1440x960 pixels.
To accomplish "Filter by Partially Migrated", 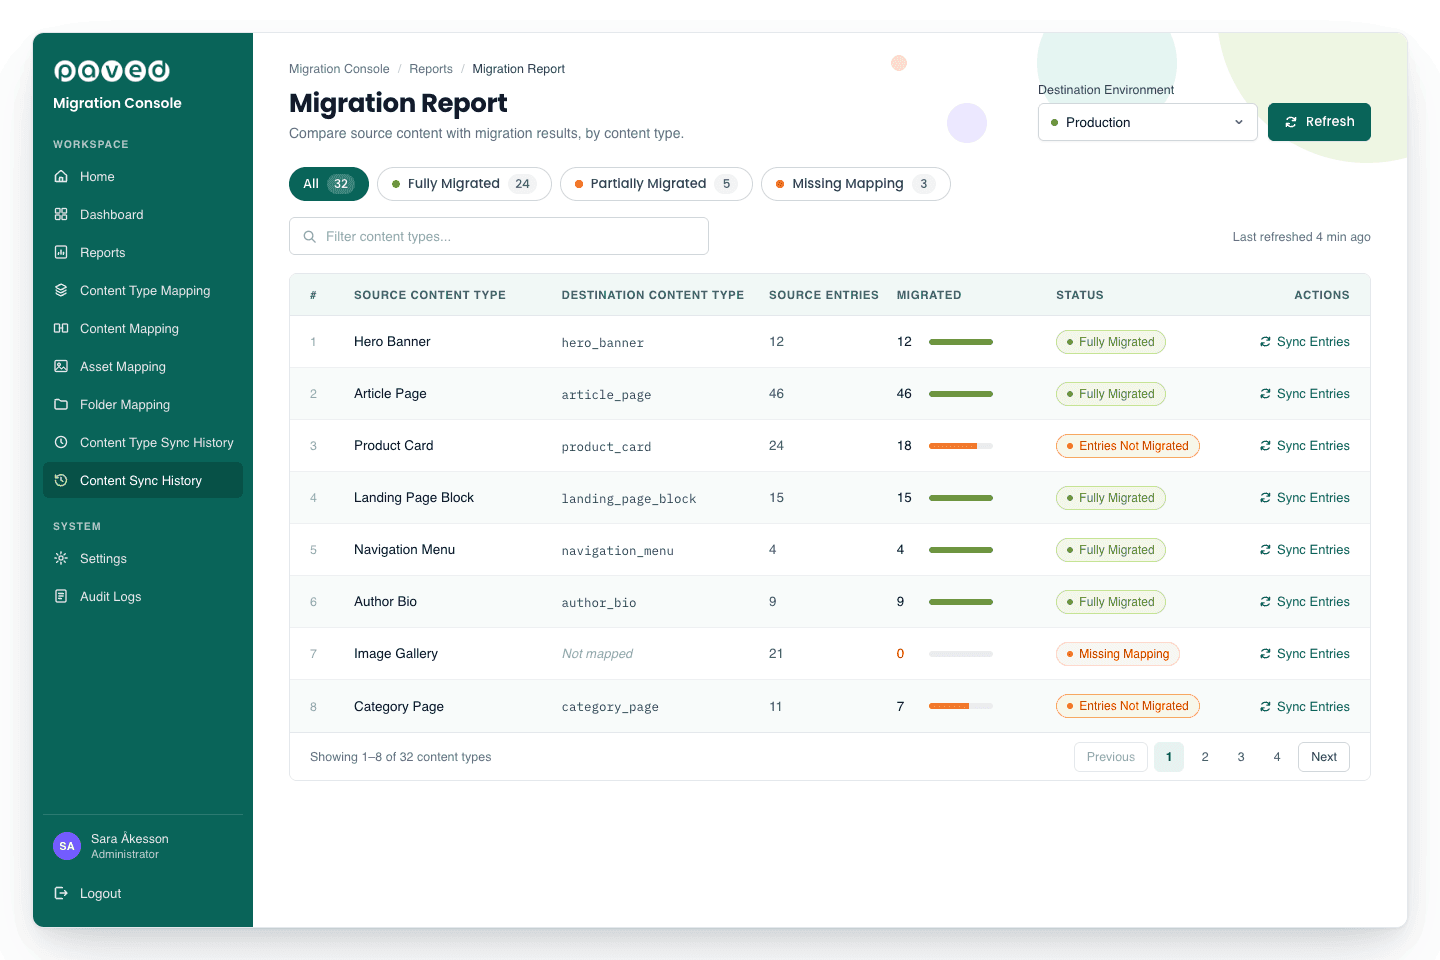I will pyautogui.click(x=656, y=184).
